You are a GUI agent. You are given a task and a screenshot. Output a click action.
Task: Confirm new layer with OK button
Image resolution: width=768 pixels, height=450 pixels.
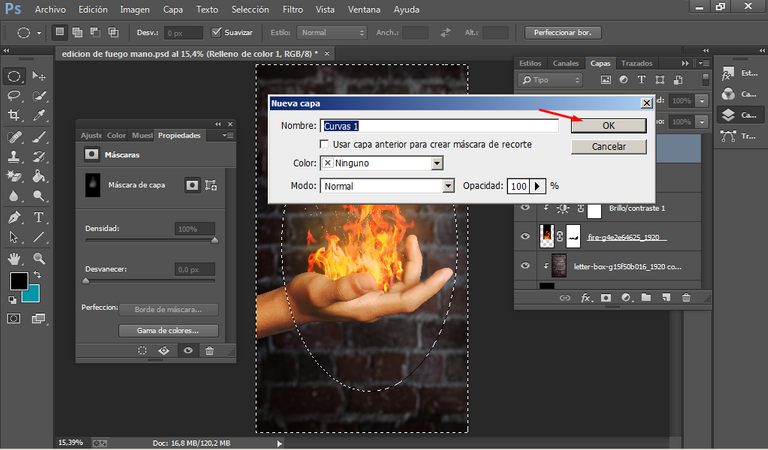(608, 125)
